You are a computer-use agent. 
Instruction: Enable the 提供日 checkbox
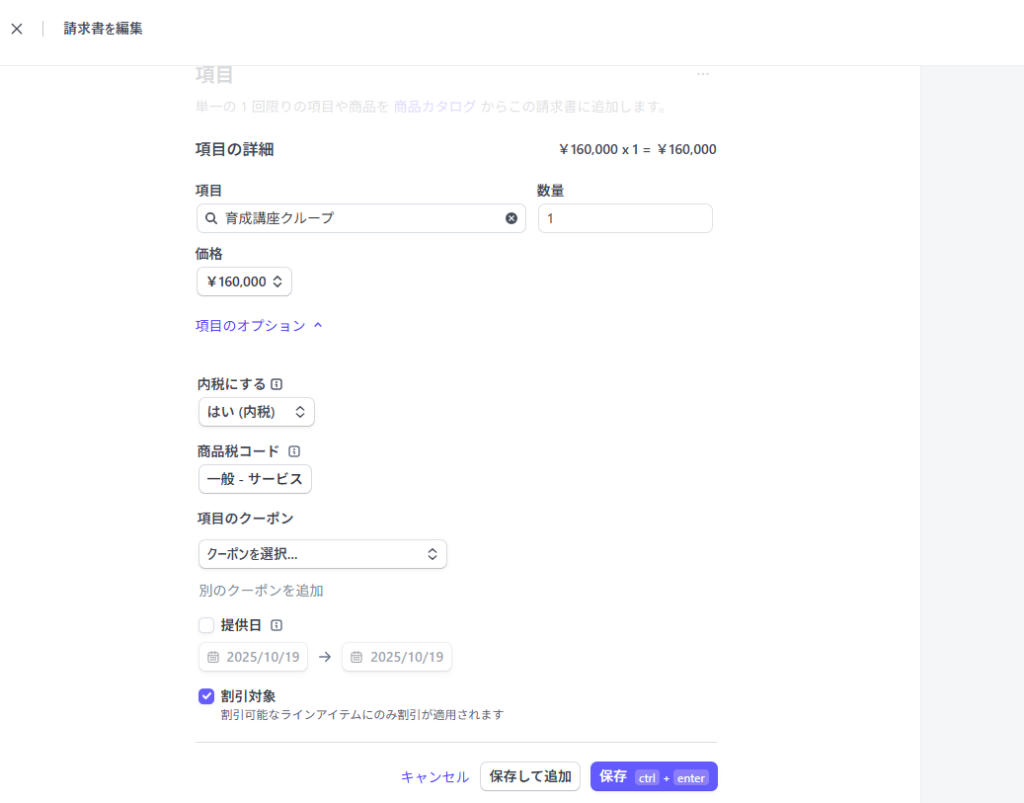206,626
